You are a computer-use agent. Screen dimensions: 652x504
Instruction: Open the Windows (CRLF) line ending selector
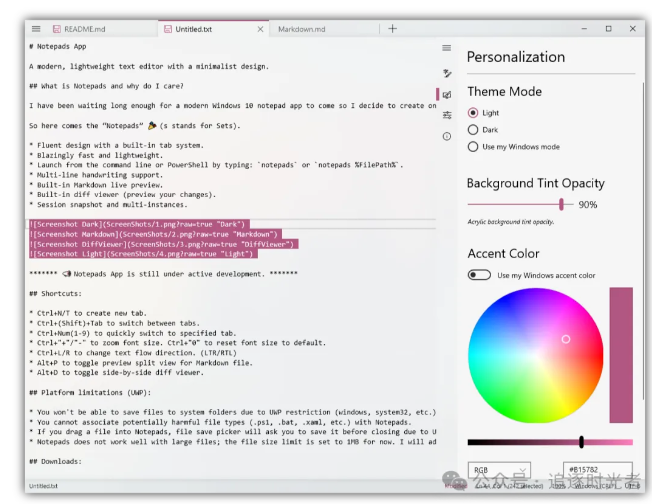[595, 486]
